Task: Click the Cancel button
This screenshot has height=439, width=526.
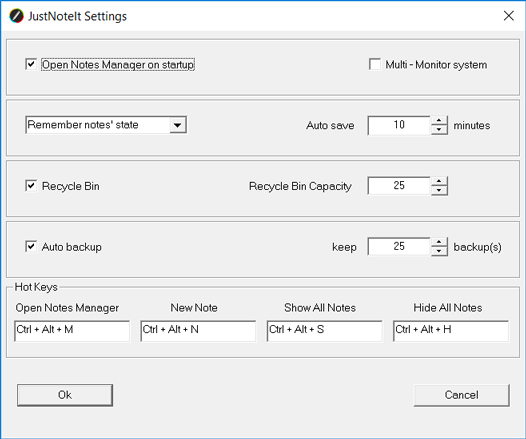Action: tap(462, 395)
